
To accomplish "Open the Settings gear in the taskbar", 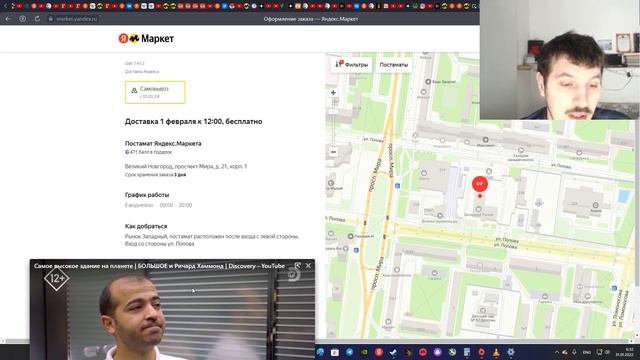I will click(x=511, y=352).
